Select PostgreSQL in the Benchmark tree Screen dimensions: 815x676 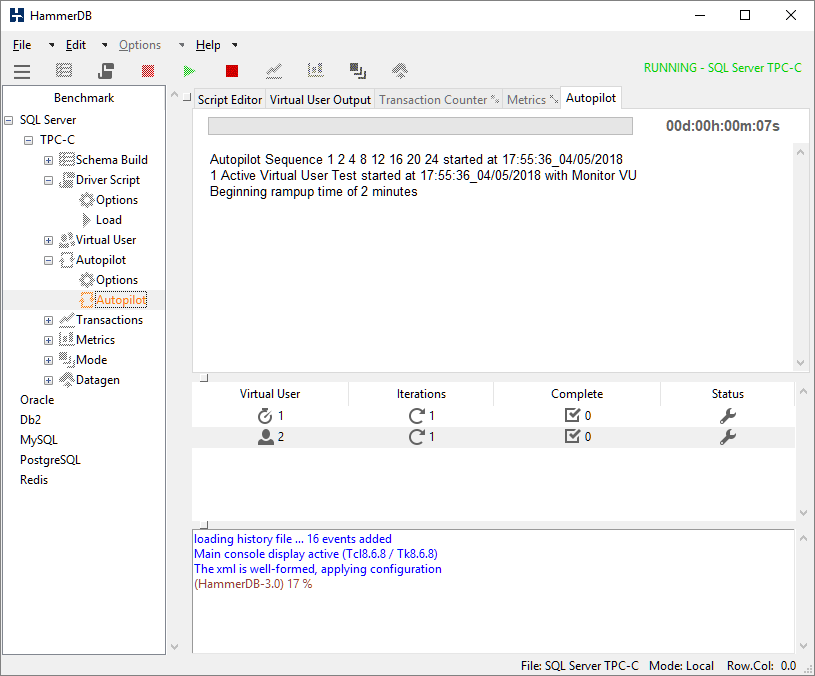click(x=50, y=460)
